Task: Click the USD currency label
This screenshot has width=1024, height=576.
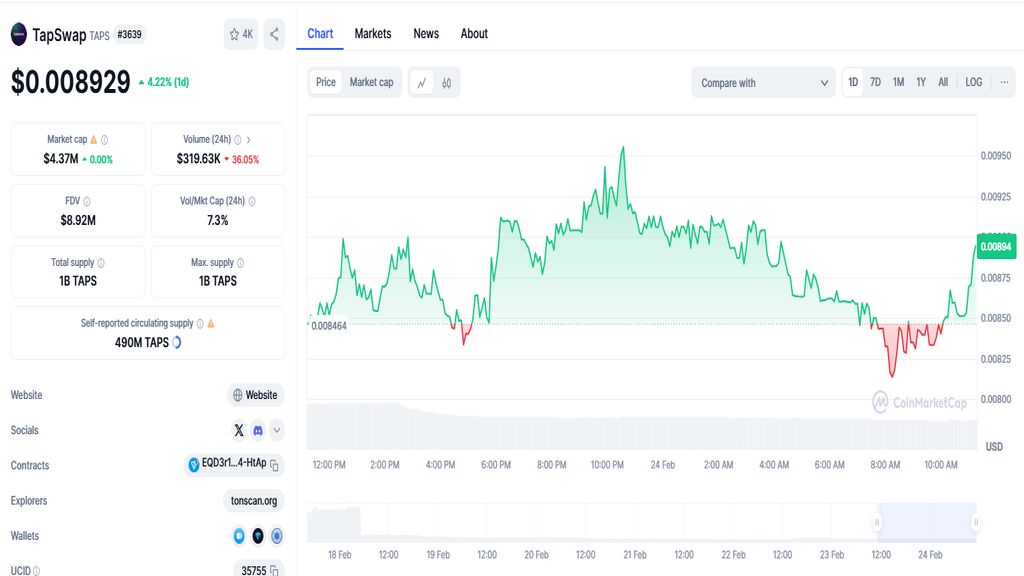Action: [x=994, y=447]
